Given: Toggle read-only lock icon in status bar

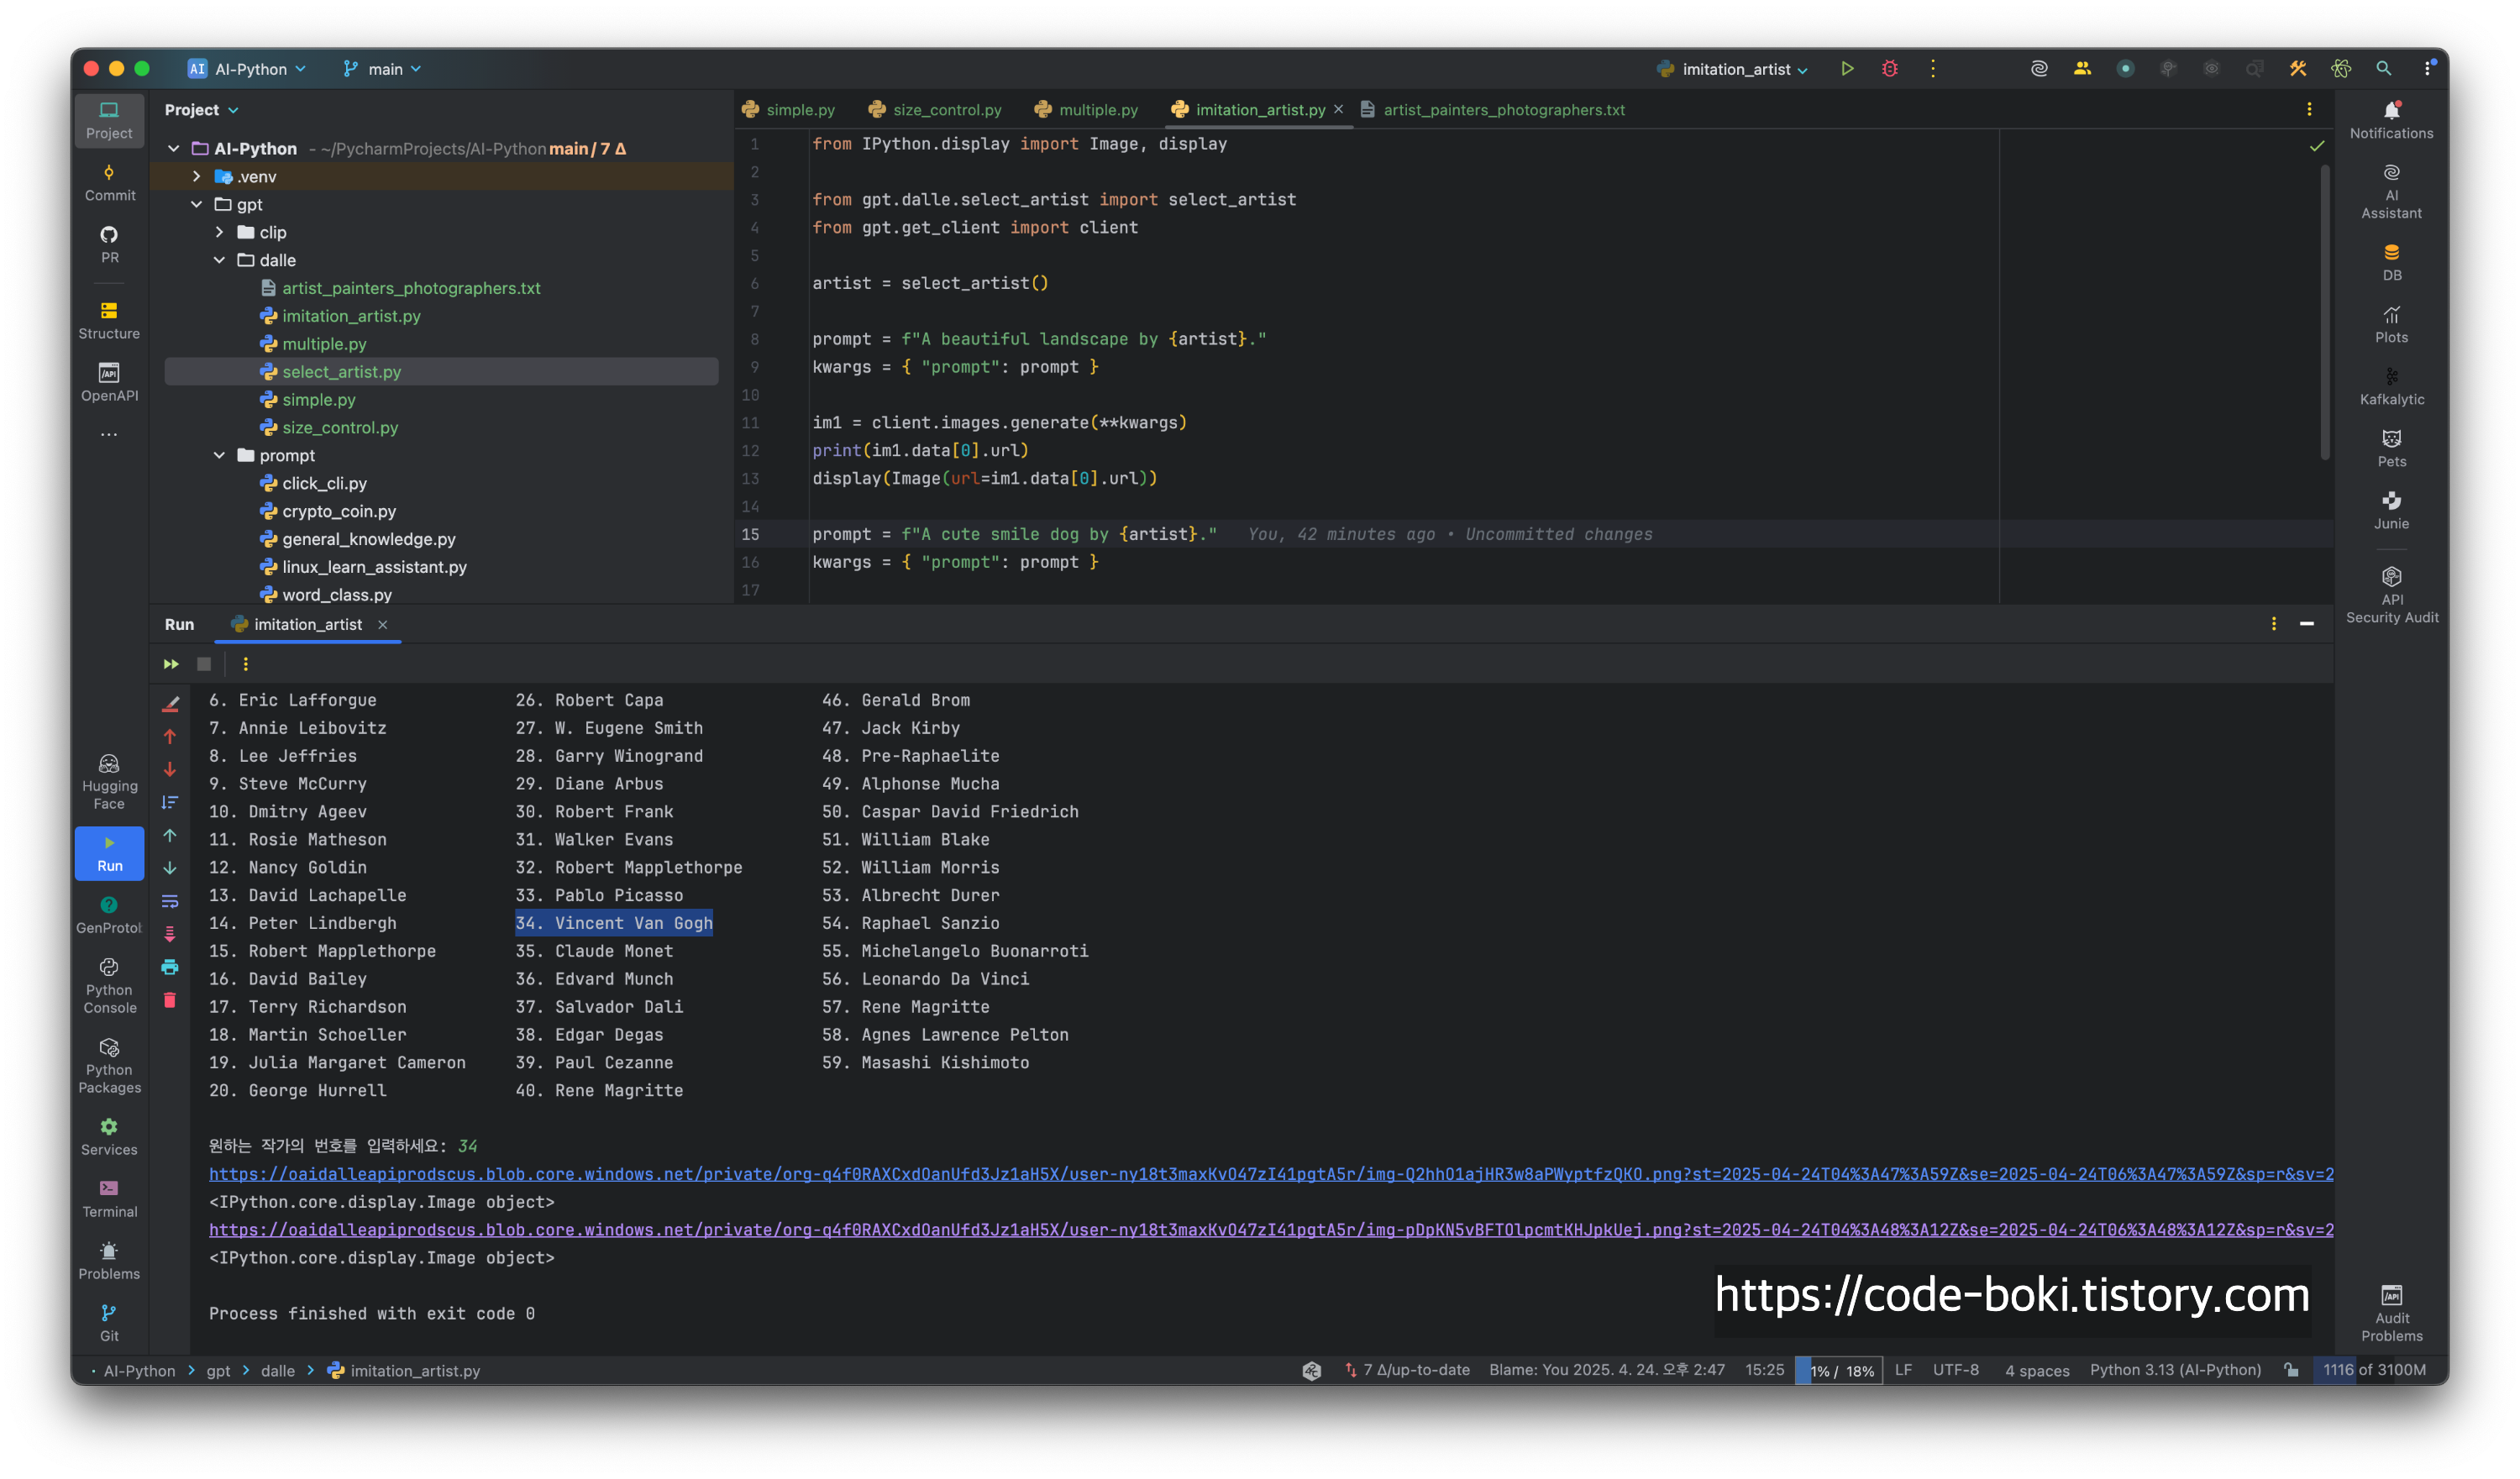Looking at the screenshot, I should [2291, 1370].
